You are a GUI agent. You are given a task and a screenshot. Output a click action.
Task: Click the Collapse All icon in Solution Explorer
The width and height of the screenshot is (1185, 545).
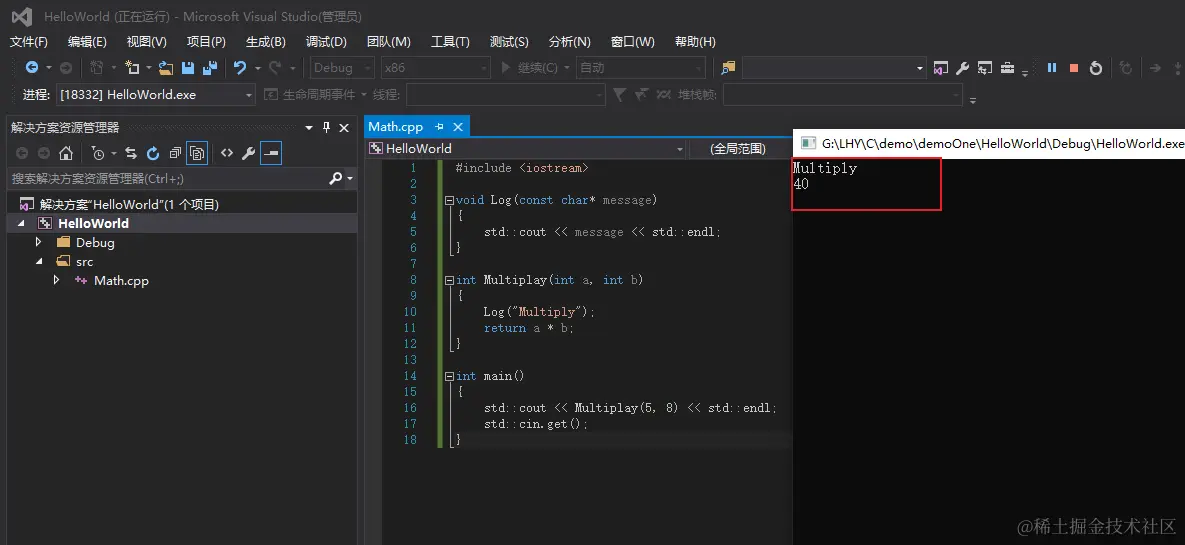click(175, 153)
